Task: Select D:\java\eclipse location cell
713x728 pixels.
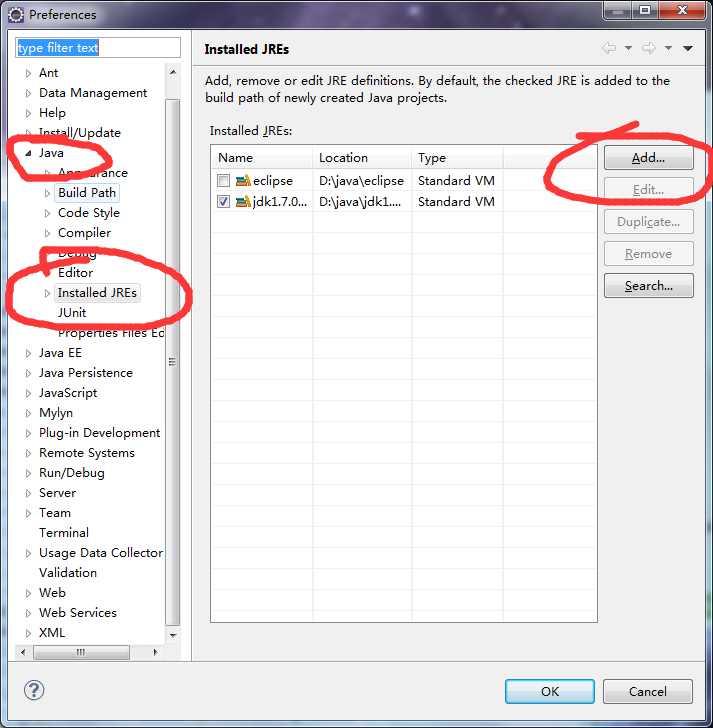Action: (x=361, y=181)
